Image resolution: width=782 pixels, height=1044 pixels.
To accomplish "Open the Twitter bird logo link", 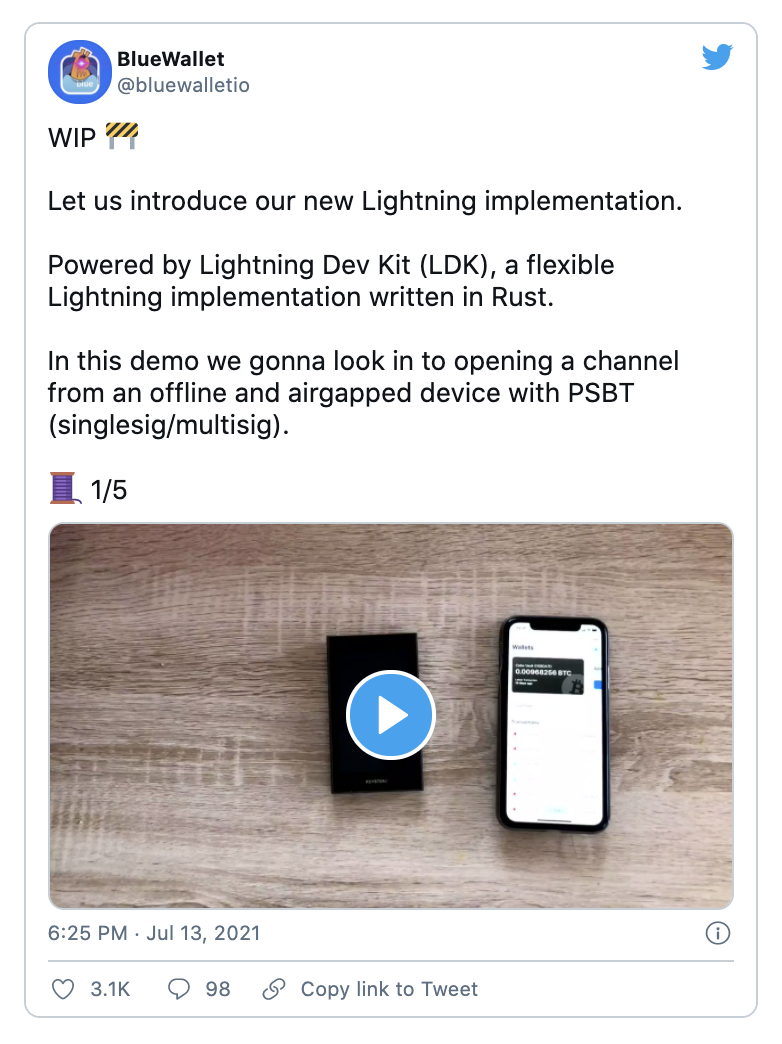I will 717,58.
